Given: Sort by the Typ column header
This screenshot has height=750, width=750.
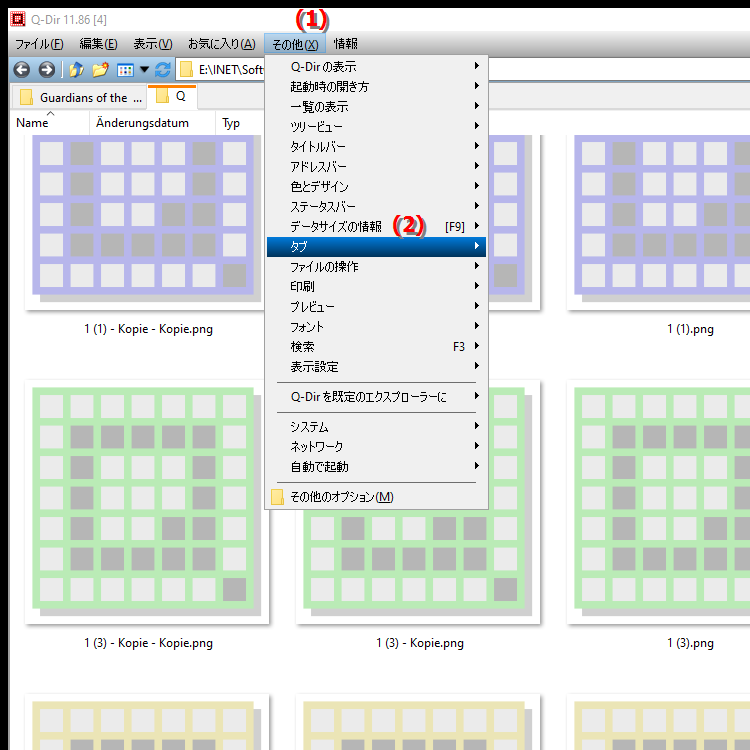Looking at the screenshot, I should (231, 123).
